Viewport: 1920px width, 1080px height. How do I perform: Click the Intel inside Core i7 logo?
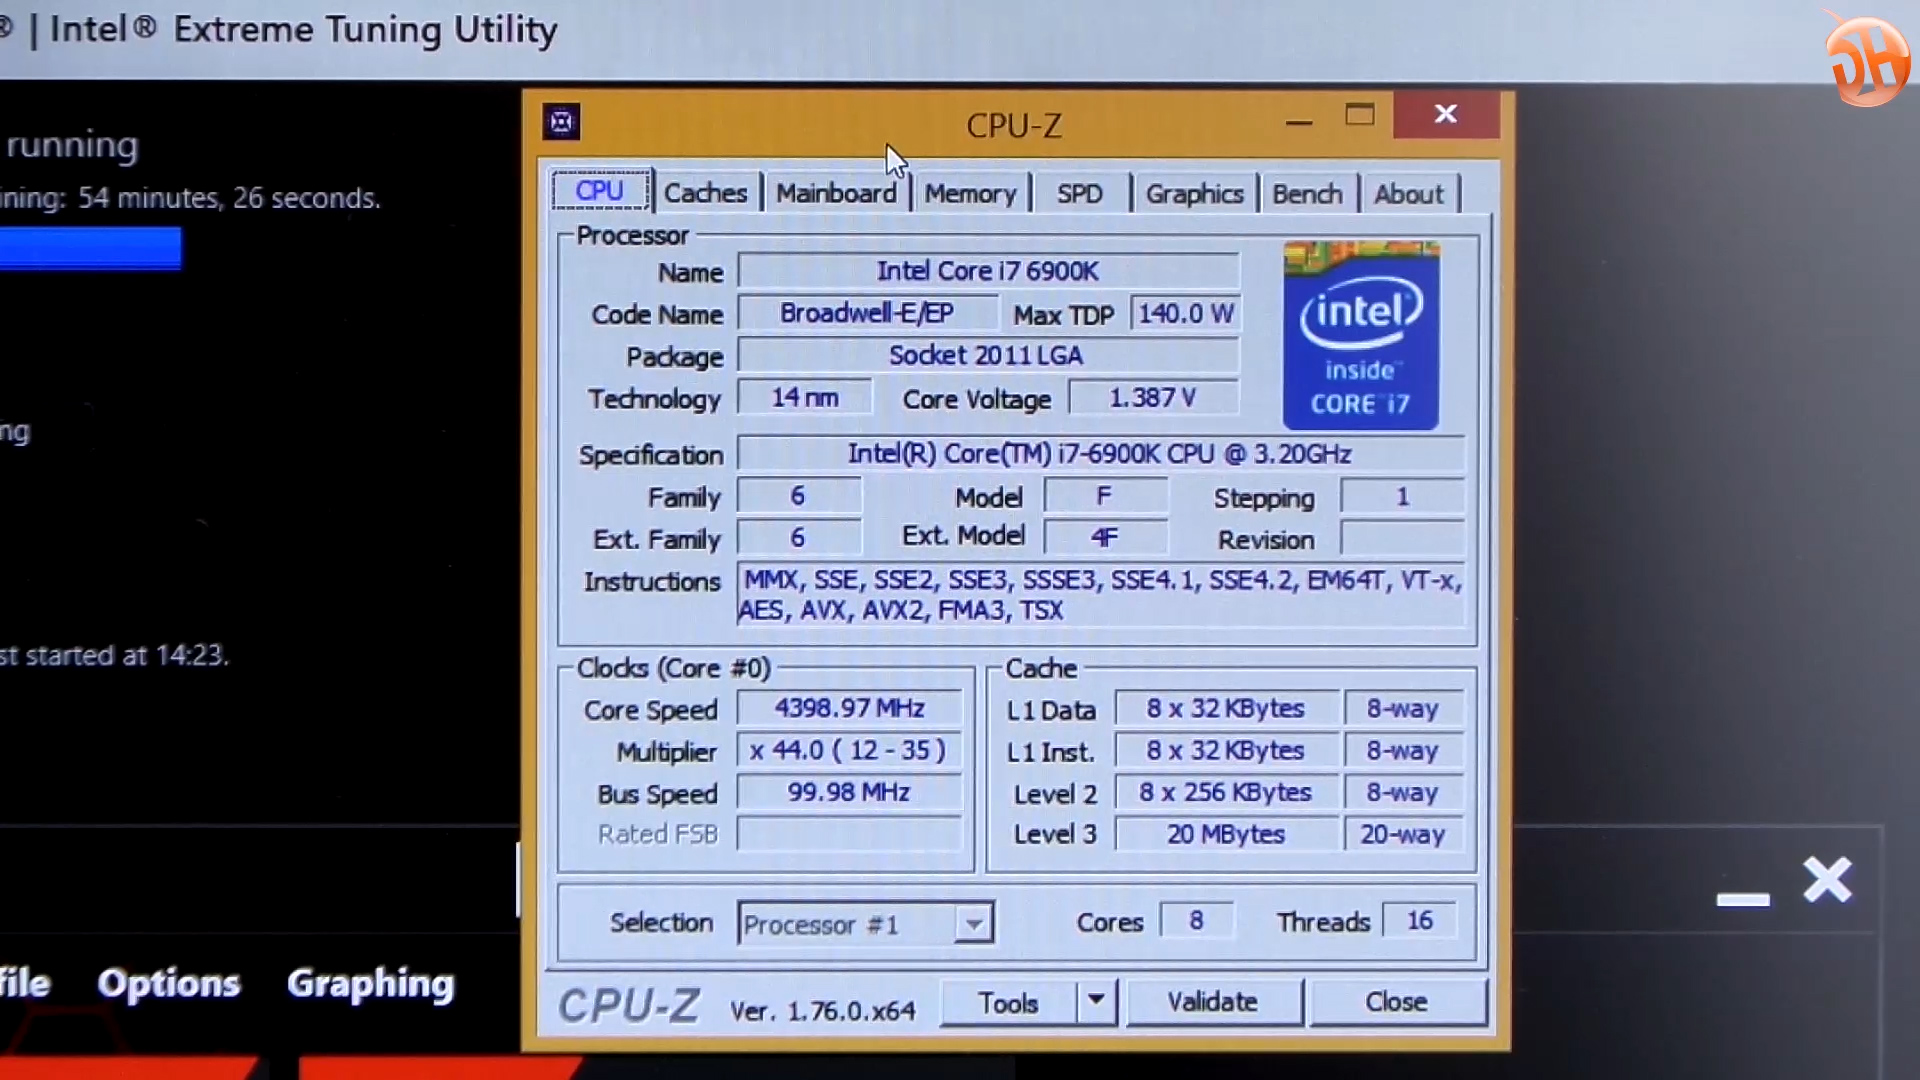coord(1361,336)
